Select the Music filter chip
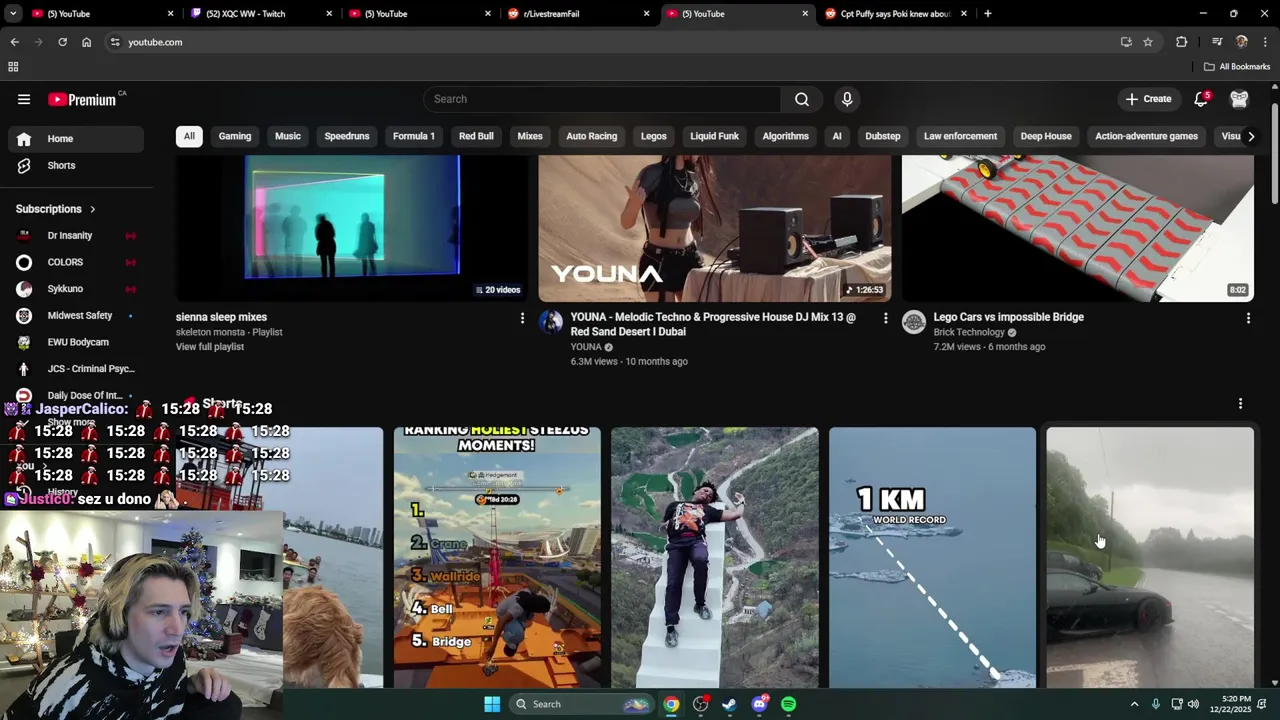 [288, 136]
